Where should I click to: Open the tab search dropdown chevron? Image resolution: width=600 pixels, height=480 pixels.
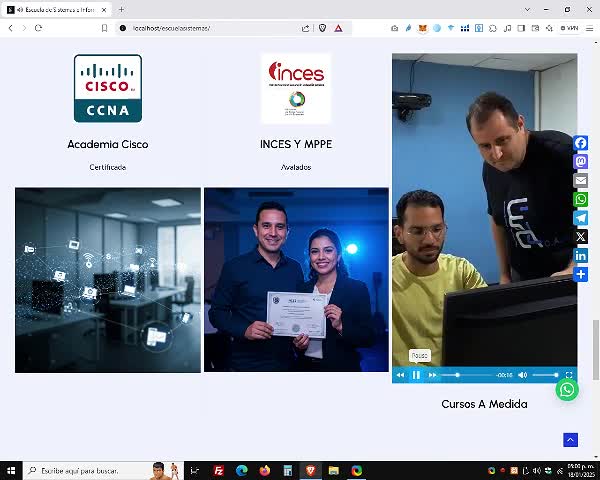point(527,10)
